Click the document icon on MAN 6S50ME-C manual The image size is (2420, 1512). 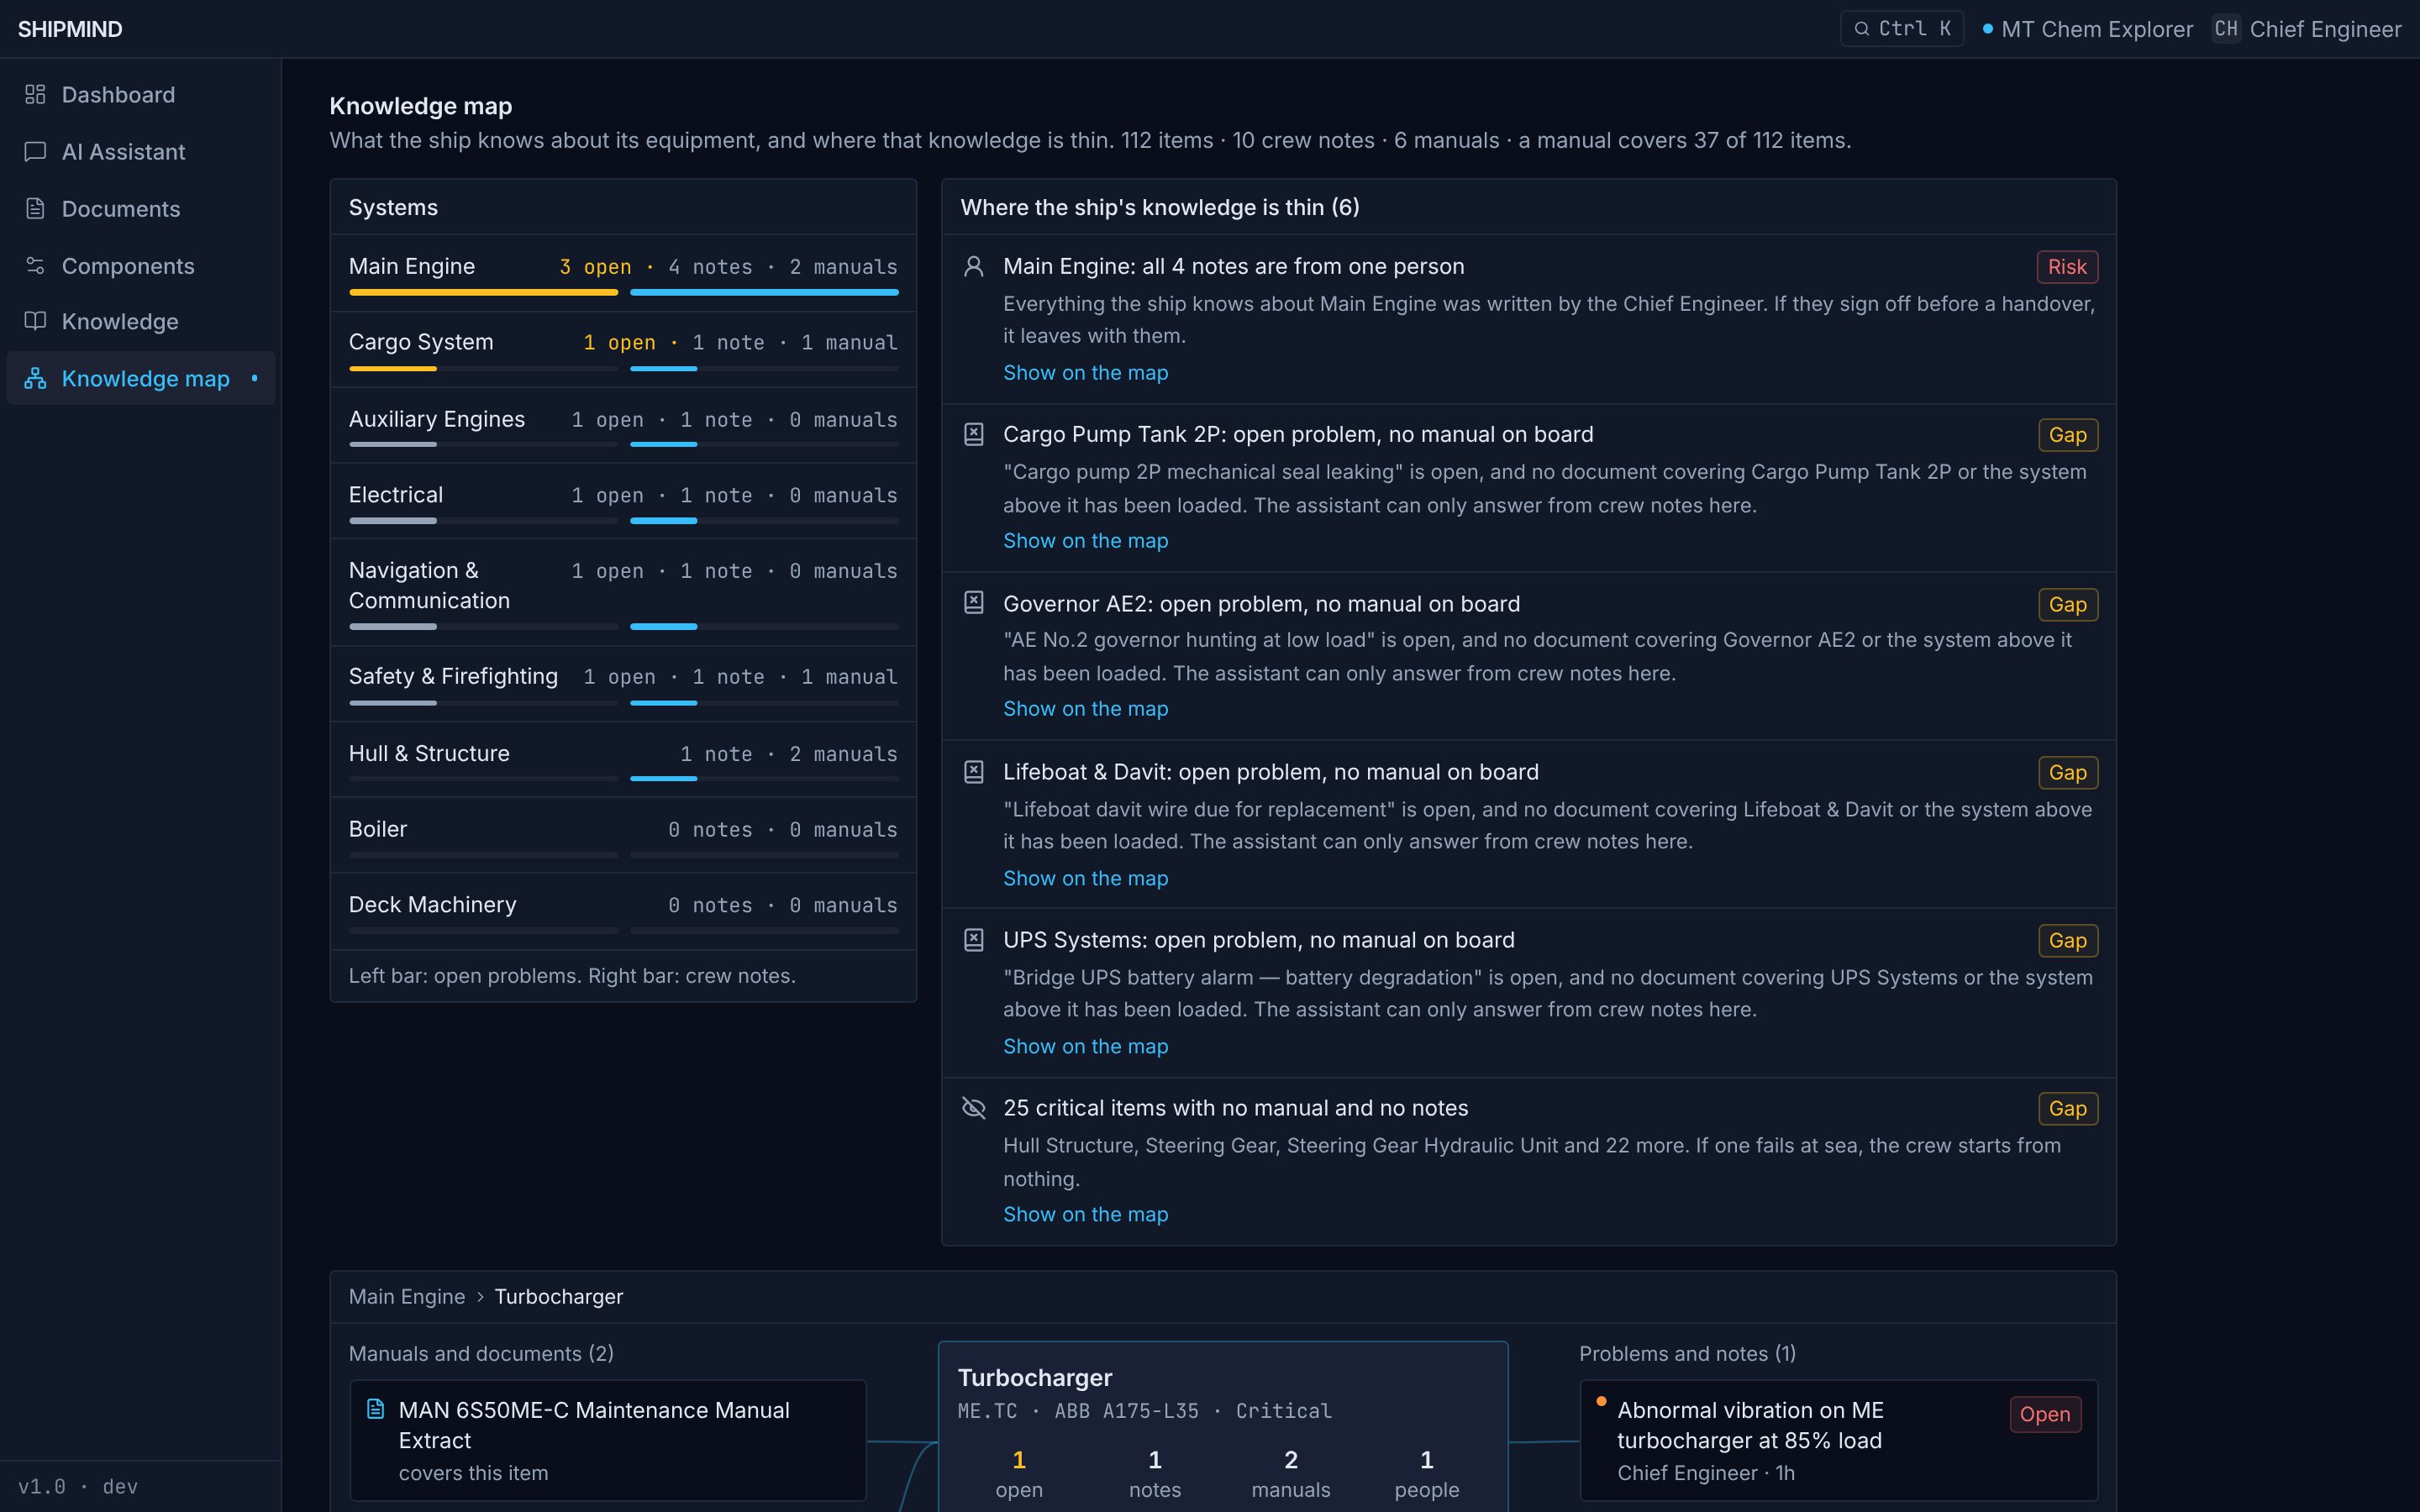click(376, 1409)
